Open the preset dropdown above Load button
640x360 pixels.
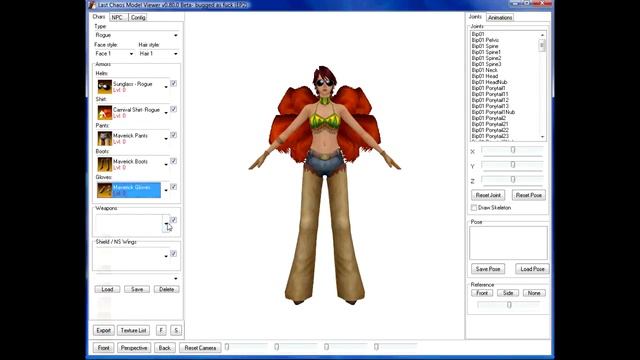click(136, 278)
